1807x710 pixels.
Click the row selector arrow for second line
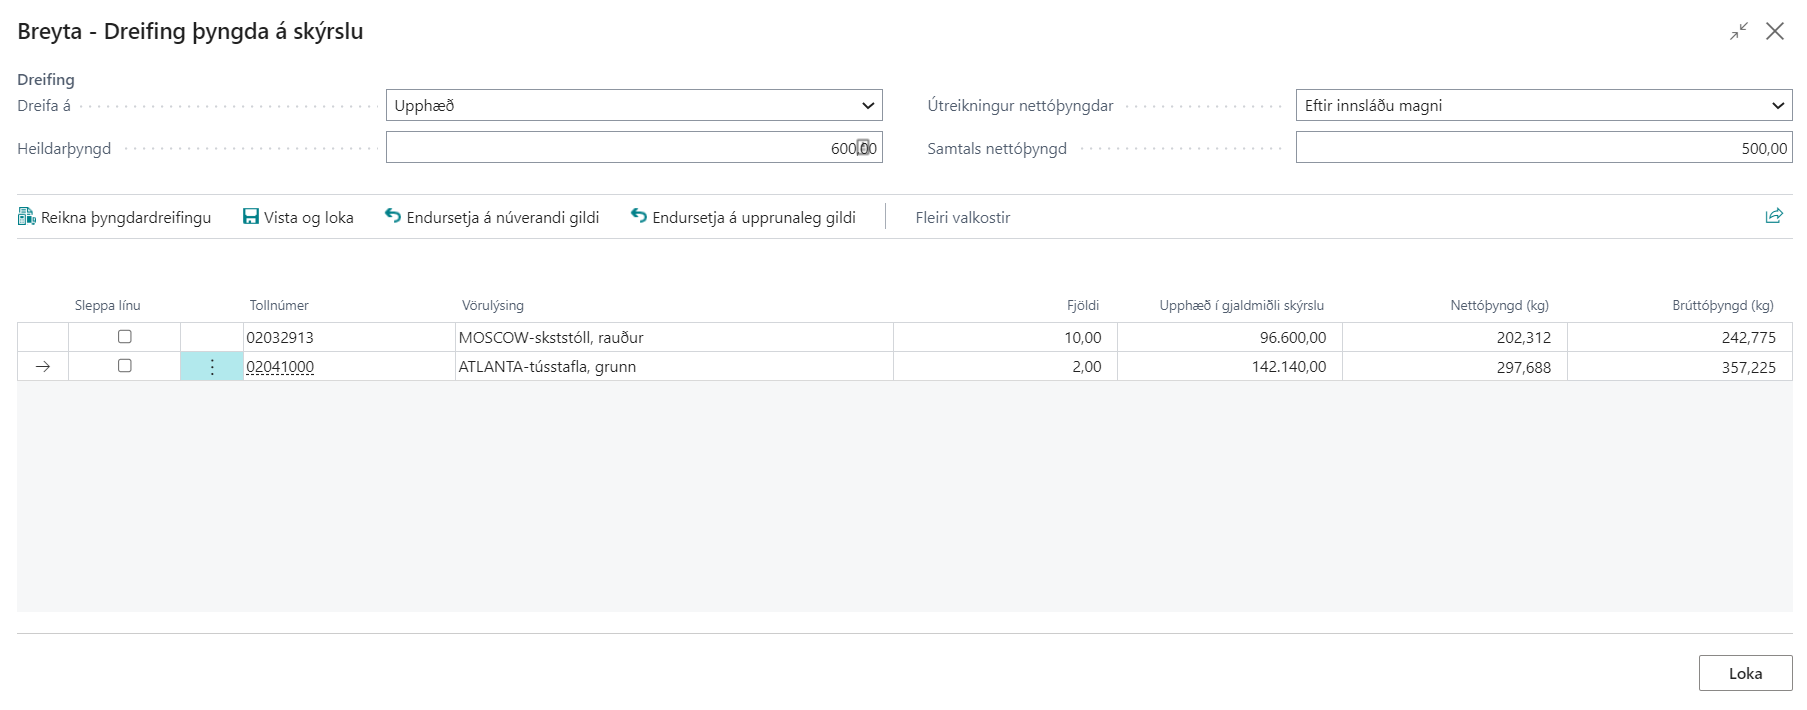[x=43, y=367]
